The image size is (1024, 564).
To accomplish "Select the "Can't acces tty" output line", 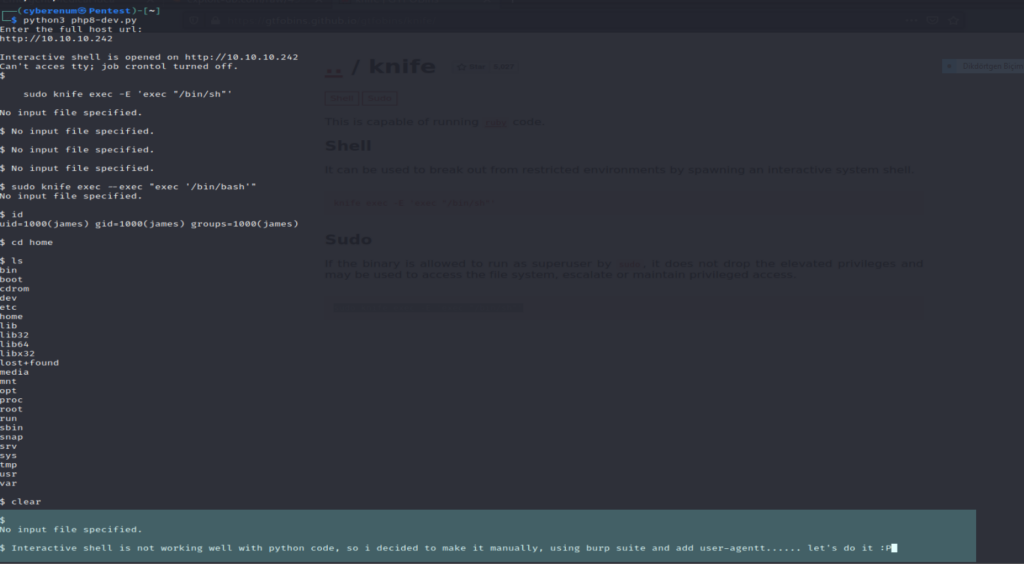I will click(x=119, y=66).
